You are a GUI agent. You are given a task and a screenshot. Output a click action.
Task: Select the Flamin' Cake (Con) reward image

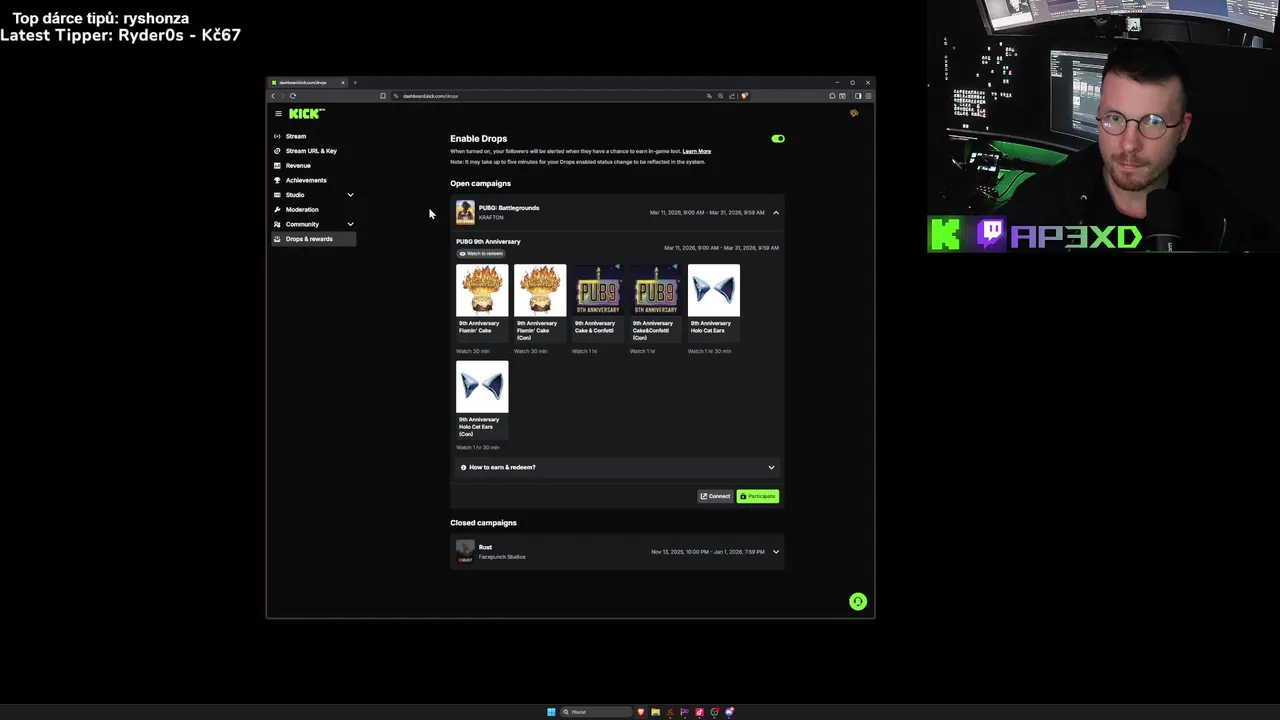[x=540, y=290]
